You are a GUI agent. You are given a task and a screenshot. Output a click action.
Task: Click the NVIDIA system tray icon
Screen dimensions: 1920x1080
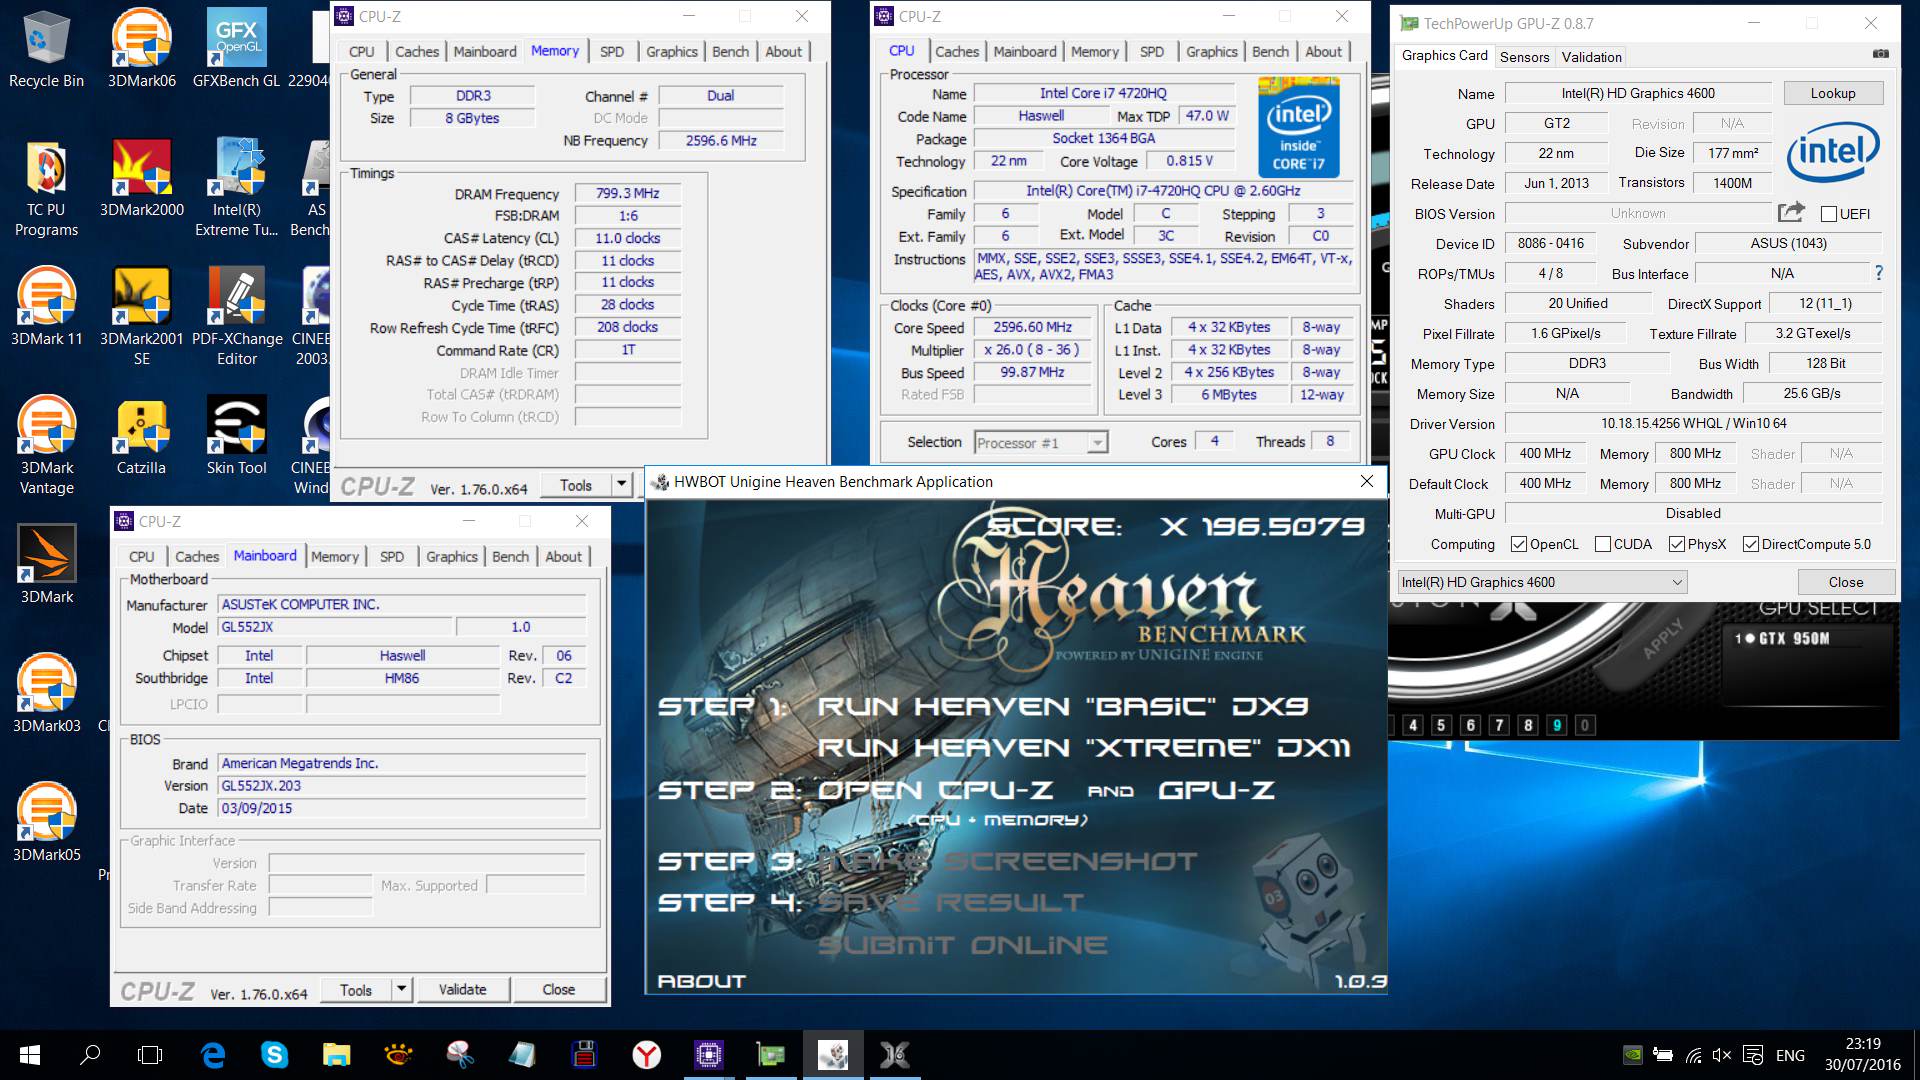point(1631,1055)
